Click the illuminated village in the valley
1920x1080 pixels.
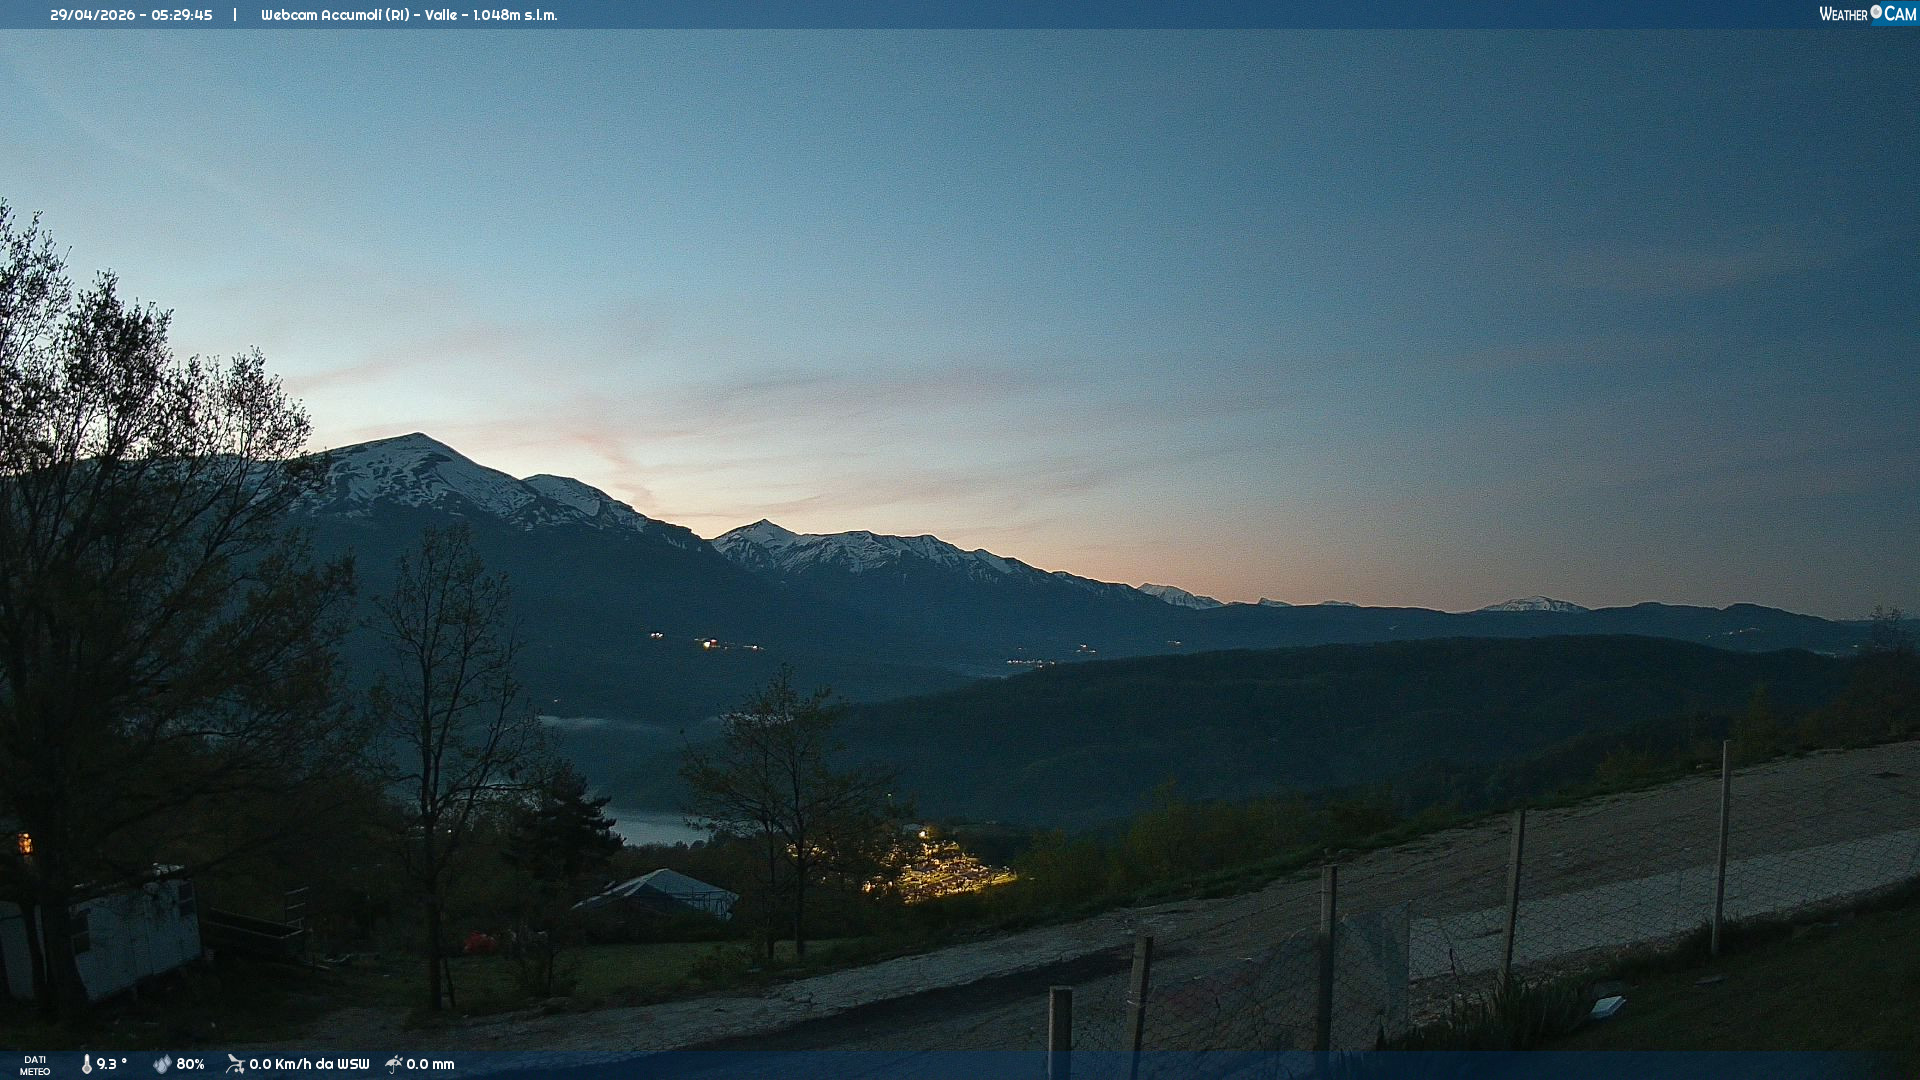940,872
